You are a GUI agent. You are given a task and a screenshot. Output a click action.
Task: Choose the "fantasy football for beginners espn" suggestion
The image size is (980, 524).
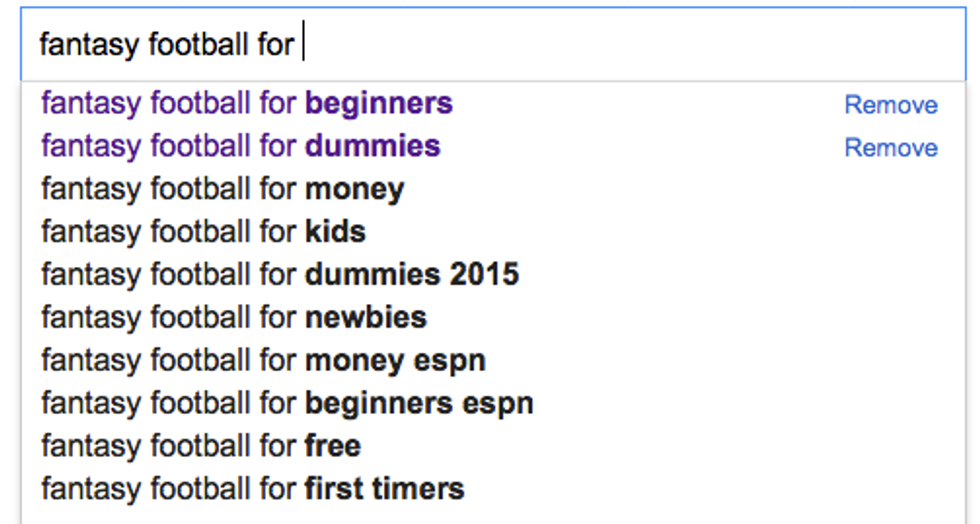coord(287,404)
